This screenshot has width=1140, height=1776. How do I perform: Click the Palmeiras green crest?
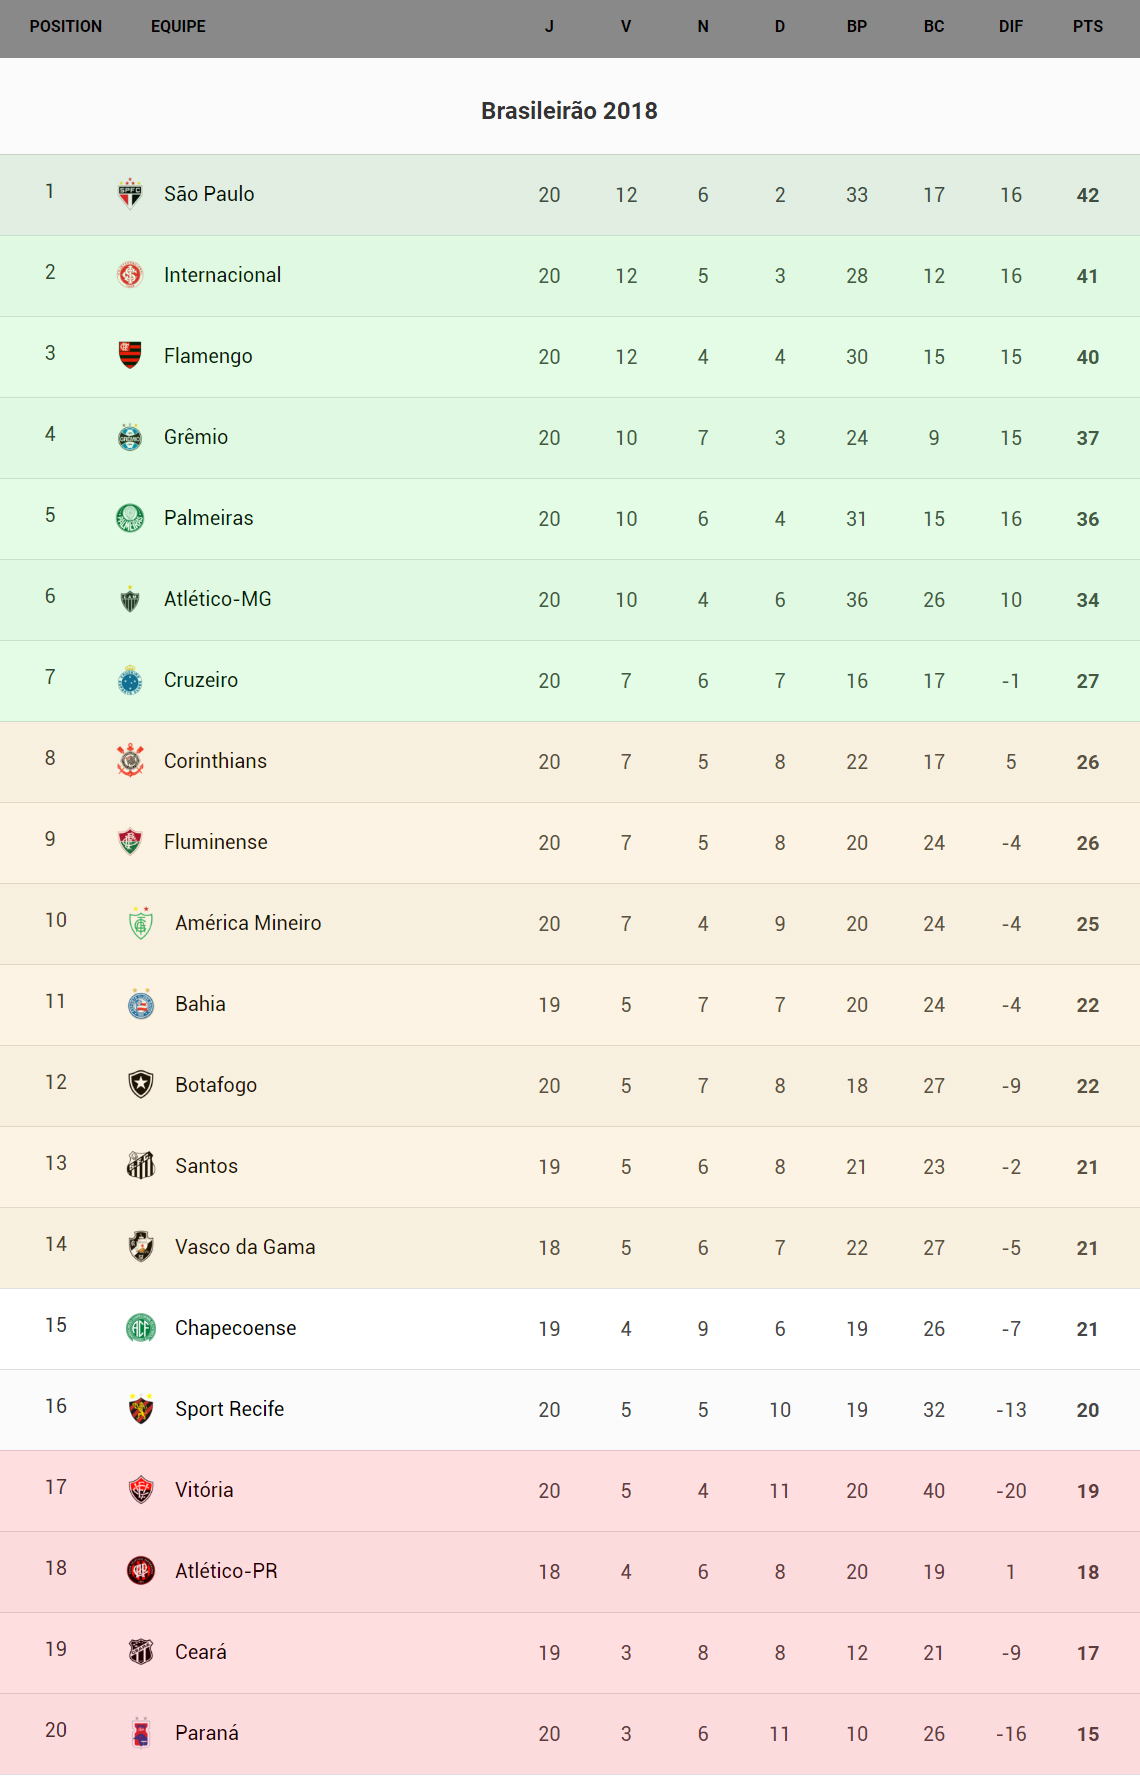130,518
